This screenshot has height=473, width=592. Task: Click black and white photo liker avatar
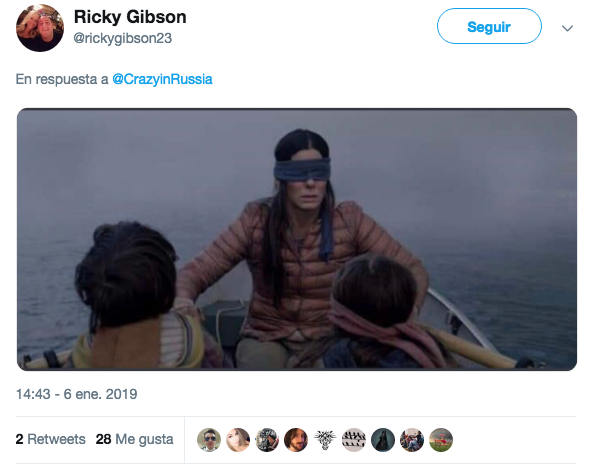(x=267, y=440)
